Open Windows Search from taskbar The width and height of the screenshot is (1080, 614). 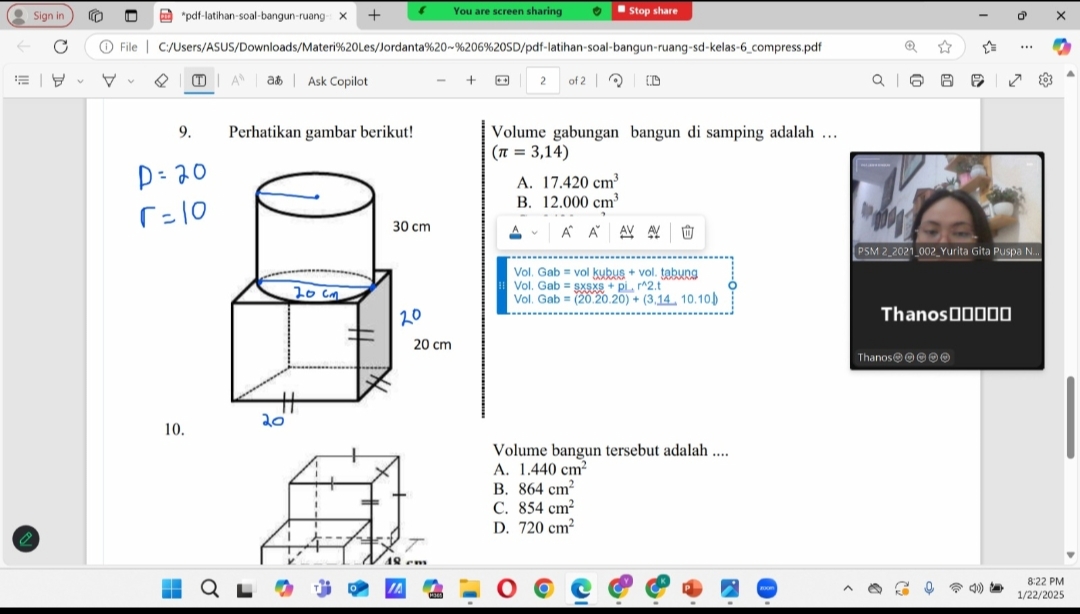click(210, 589)
